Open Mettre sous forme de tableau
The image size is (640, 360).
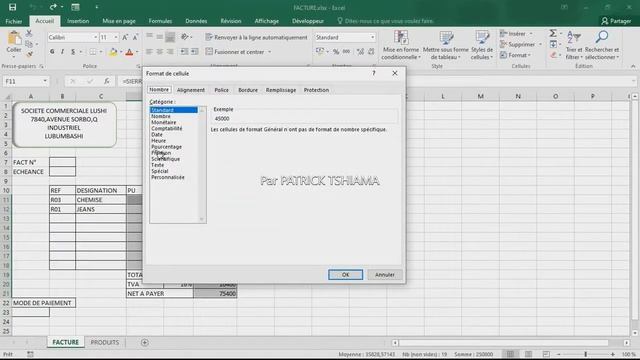click(446, 45)
